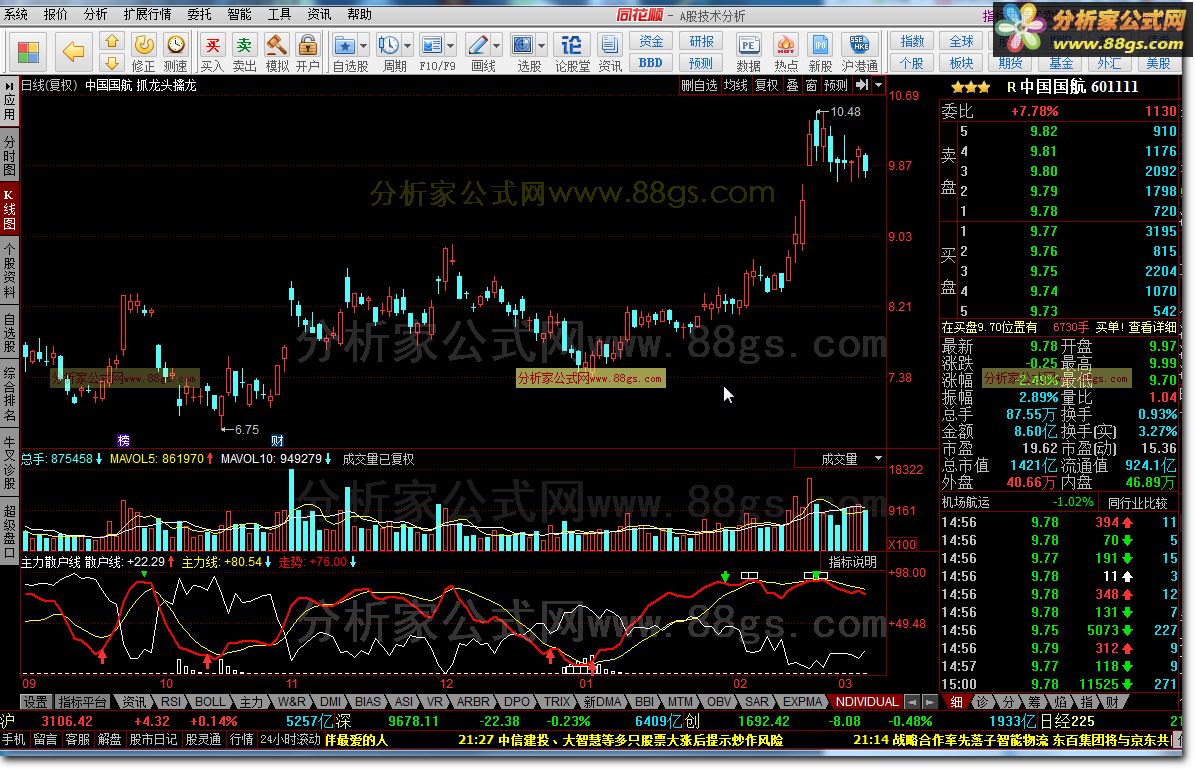The width and height of the screenshot is (1195, 769).
Task: Click the 指标说明 indicator description button
Action: click(853, 562)
